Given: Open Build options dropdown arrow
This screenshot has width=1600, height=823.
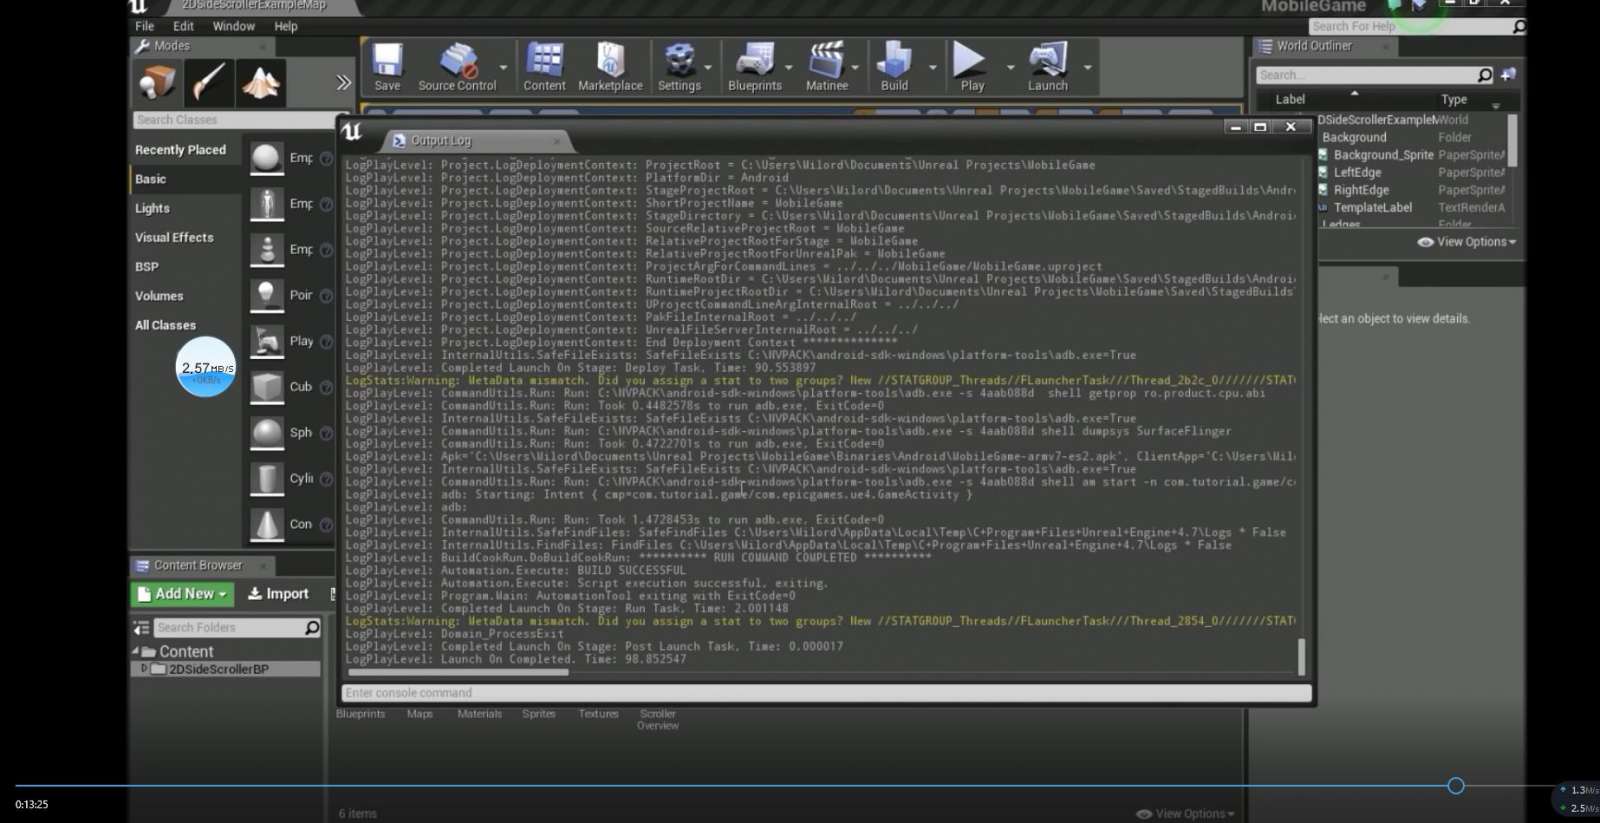Looking at the screenshot, I should pyautogui.click(x=932, y=67).
